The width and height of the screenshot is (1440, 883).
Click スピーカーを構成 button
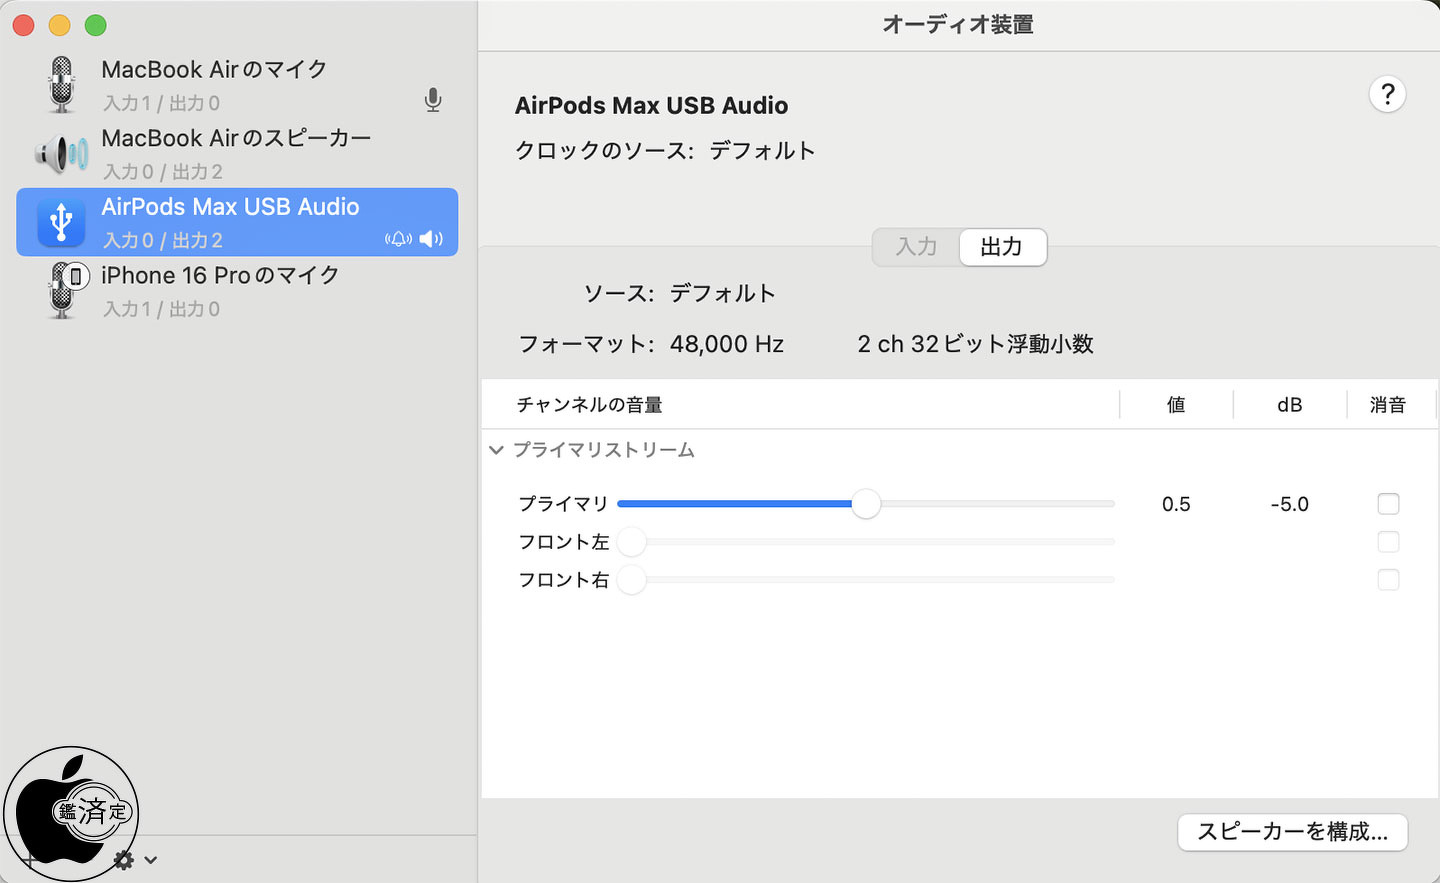pos(1292,832)
